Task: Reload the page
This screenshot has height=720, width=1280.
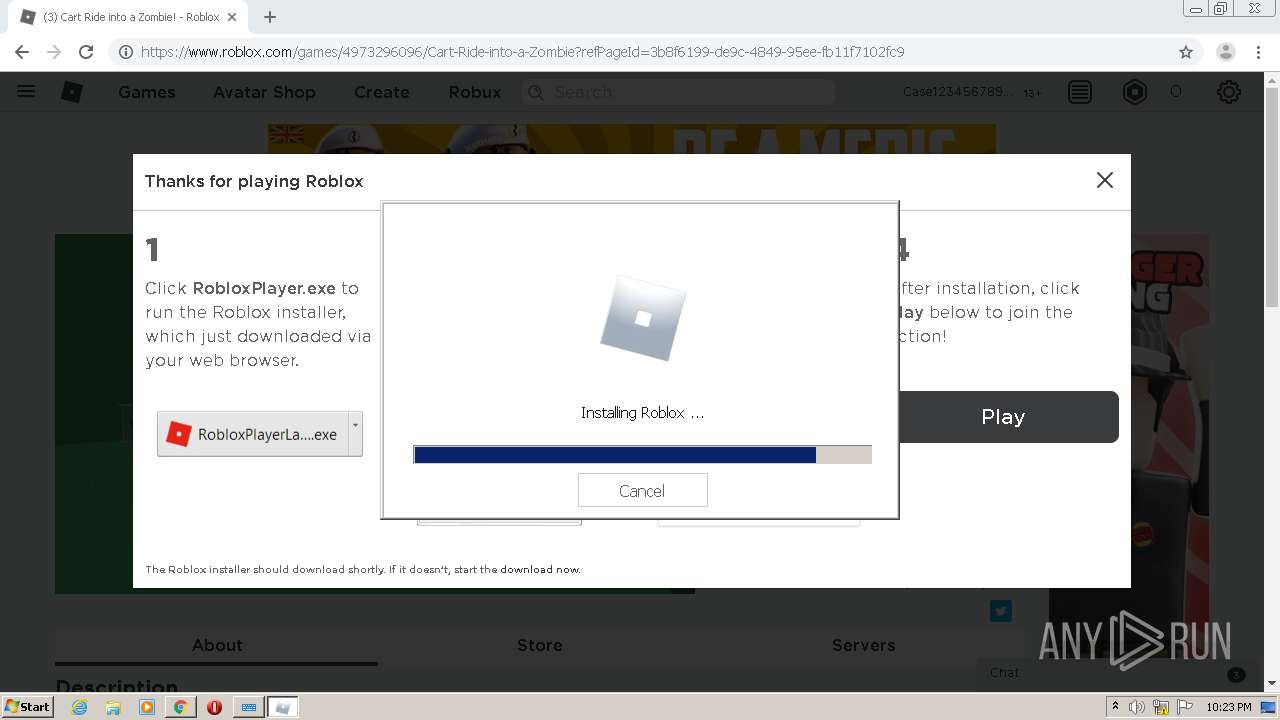Action: coord(86,52)
